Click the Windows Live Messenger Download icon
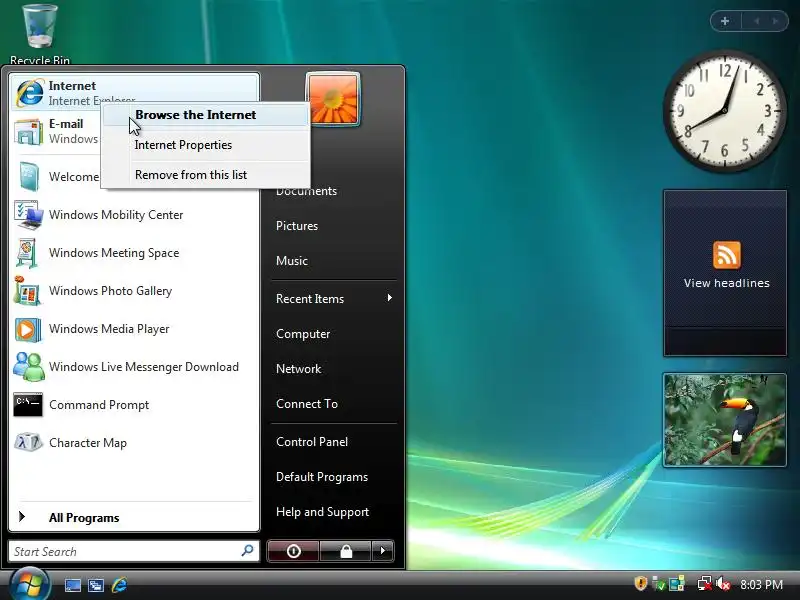This screenshot has width=800, height=600. pos(29,367)
